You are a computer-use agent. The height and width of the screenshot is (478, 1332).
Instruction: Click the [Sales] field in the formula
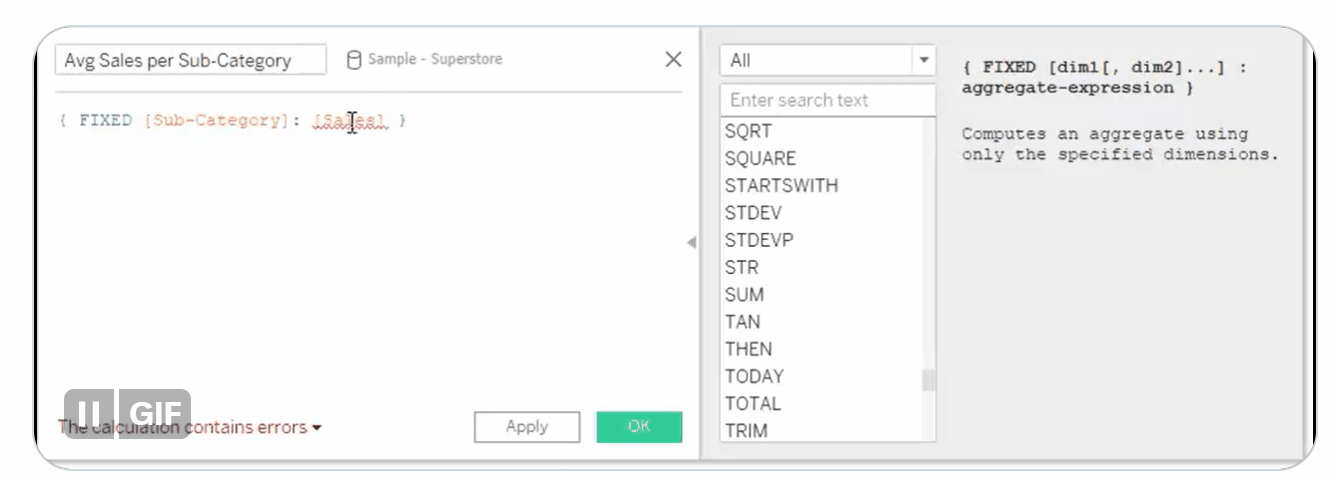click(x=349, y=121)
